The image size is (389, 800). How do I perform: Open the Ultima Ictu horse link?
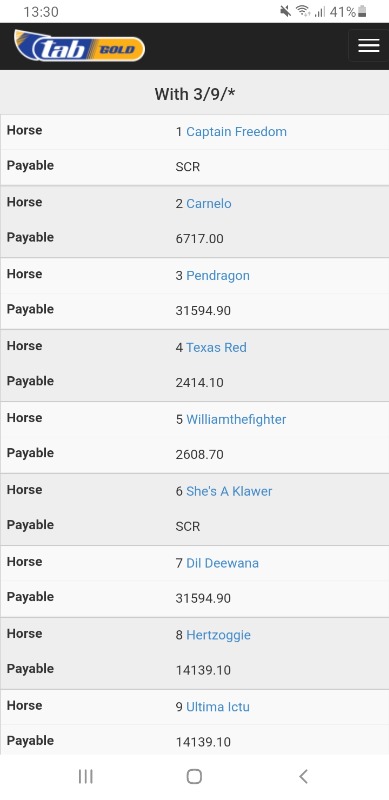click(x=218, y=707)
